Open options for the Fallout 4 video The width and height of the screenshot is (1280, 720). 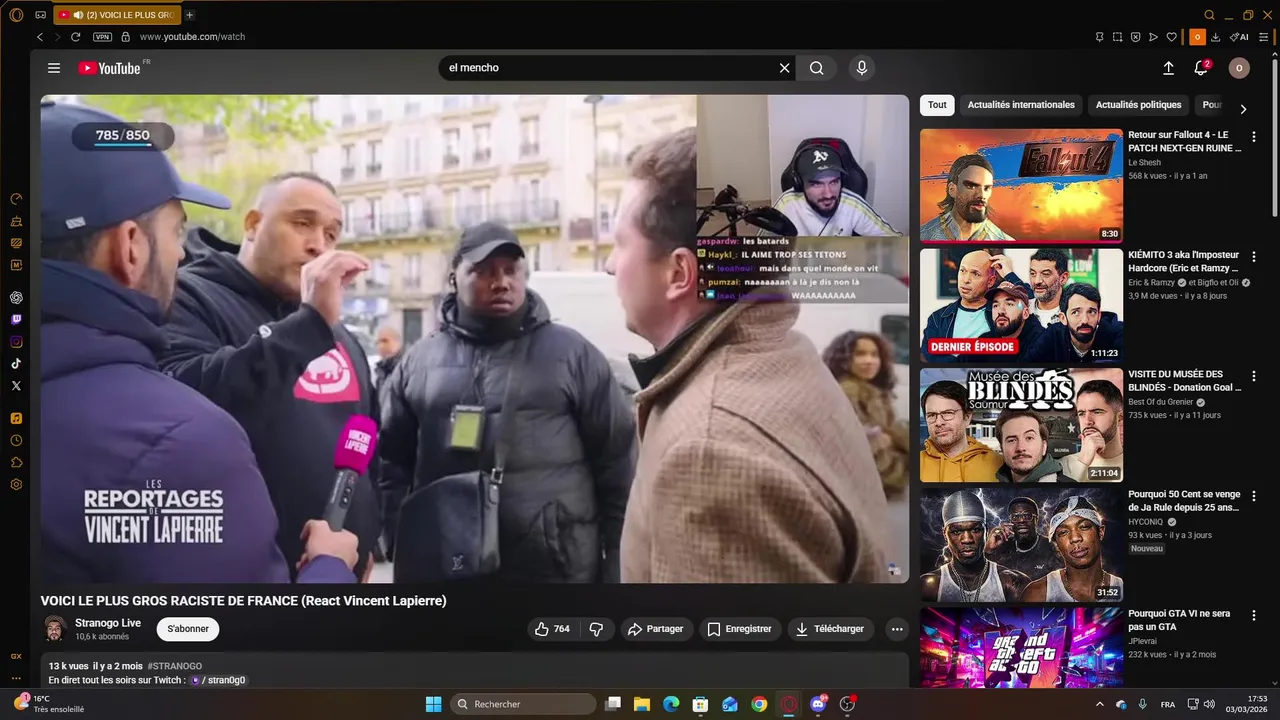click(x=1254, y=137)
